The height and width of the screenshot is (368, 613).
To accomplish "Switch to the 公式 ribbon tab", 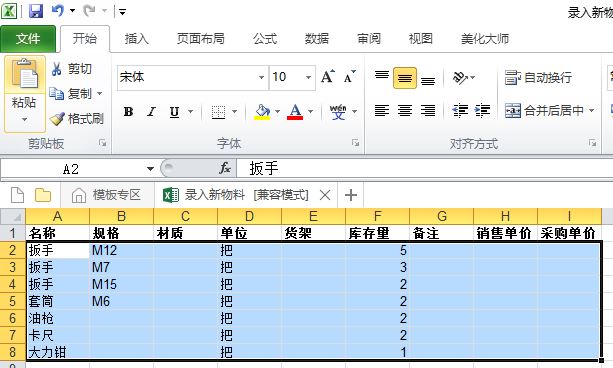I will coord(265,39).
